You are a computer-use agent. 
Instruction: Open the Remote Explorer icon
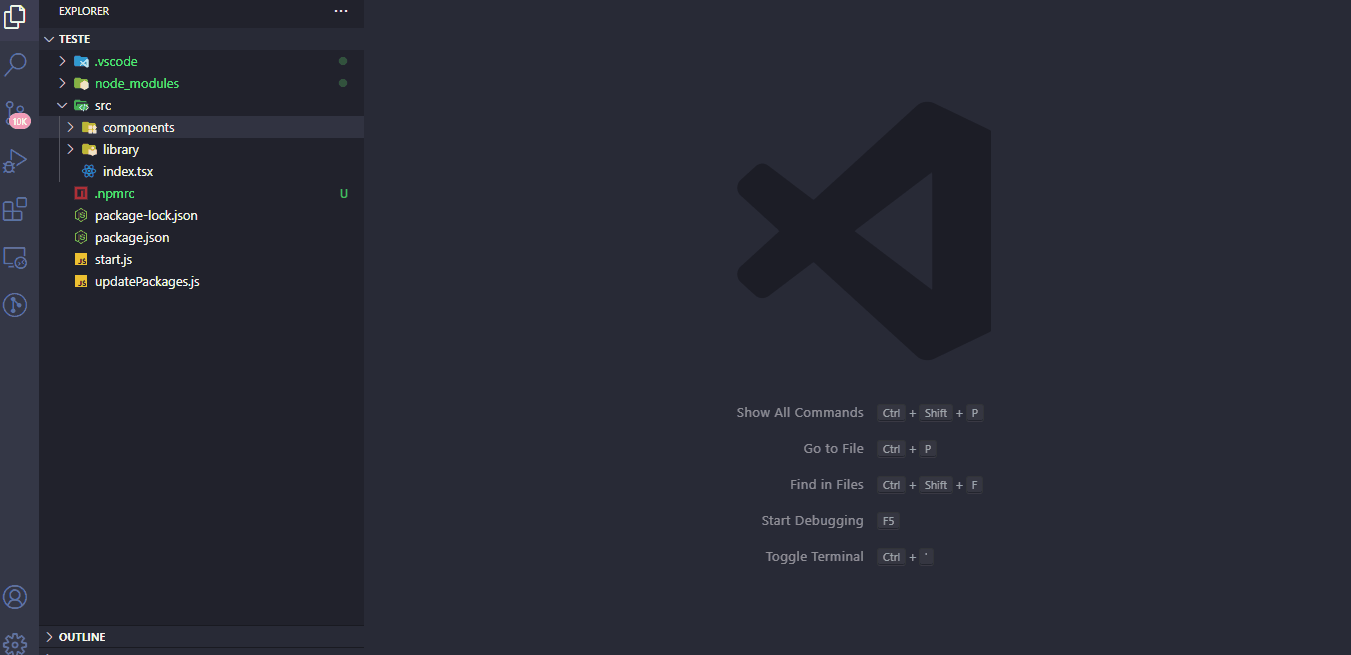click(x=15, y=258)
